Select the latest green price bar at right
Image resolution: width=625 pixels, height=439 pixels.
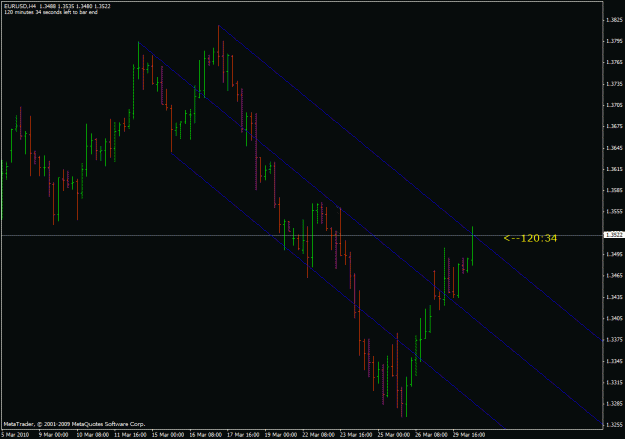coord(472,246)
